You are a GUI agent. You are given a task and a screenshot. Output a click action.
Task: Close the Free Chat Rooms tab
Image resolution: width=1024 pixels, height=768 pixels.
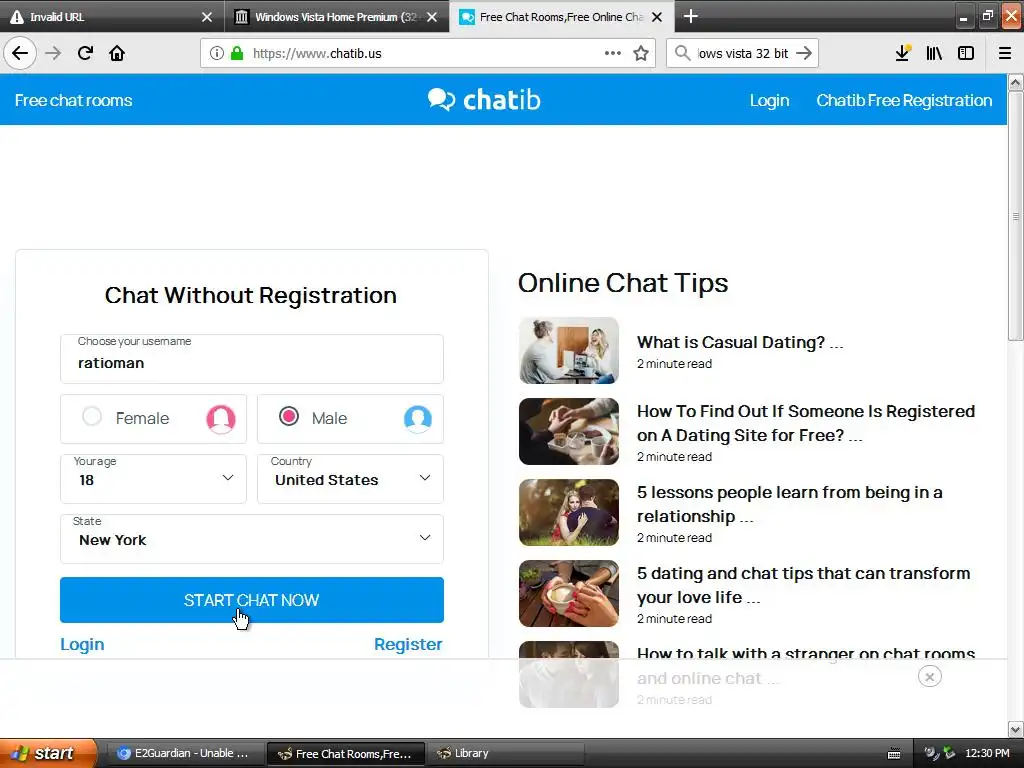[x=657, y=17]
